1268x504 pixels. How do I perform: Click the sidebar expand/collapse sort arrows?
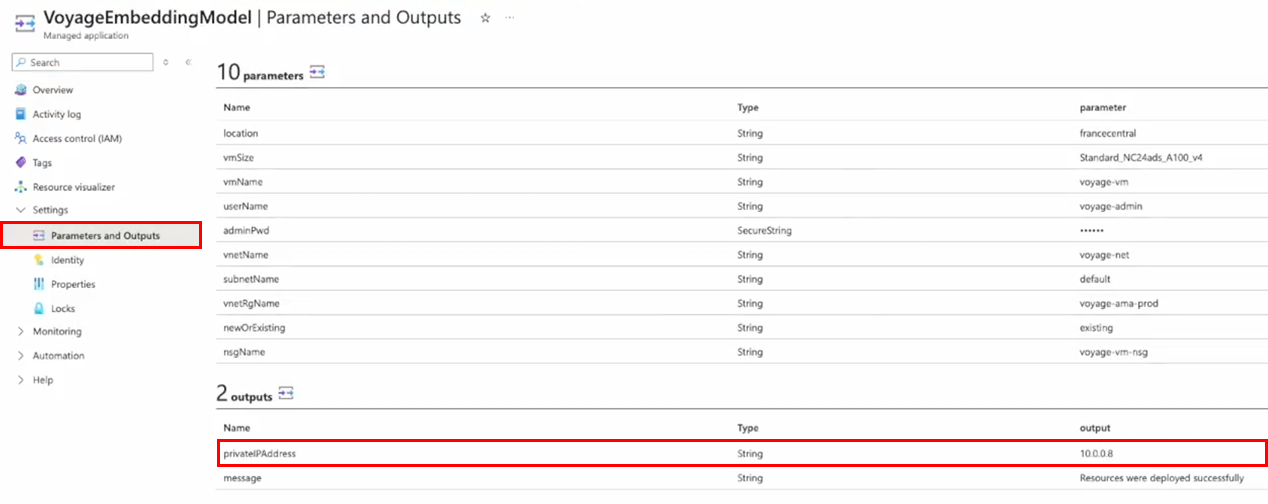click(x=166, y=62)
